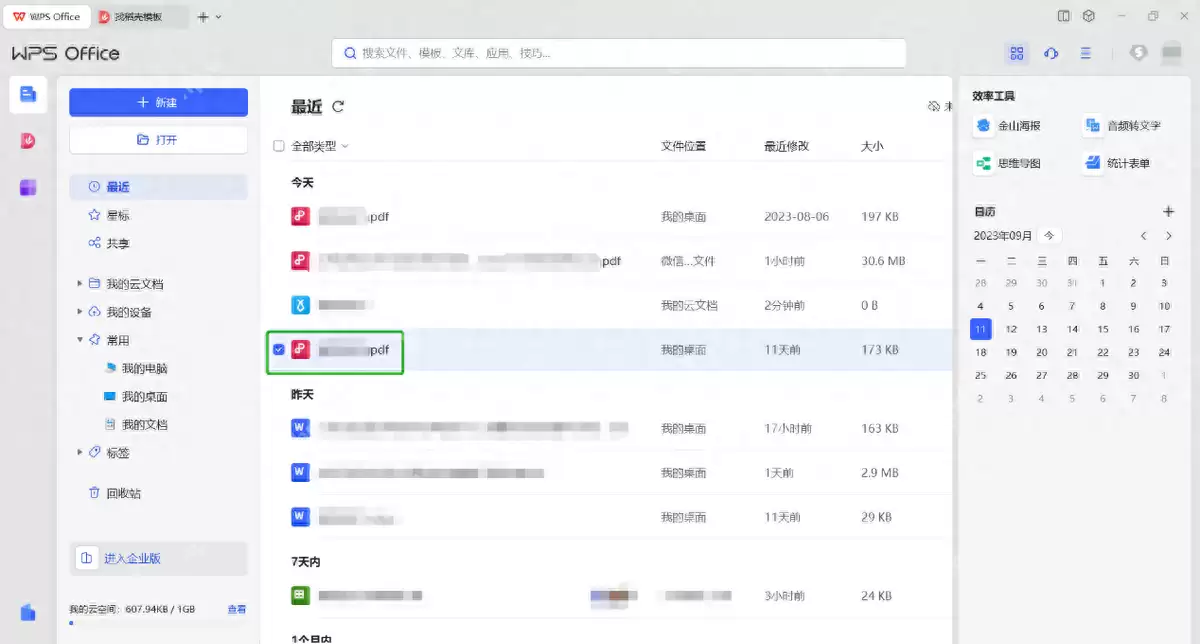Collapse the 常用 section
The height and width of the screenshot is (644, 1200).
tap(80, 339)
